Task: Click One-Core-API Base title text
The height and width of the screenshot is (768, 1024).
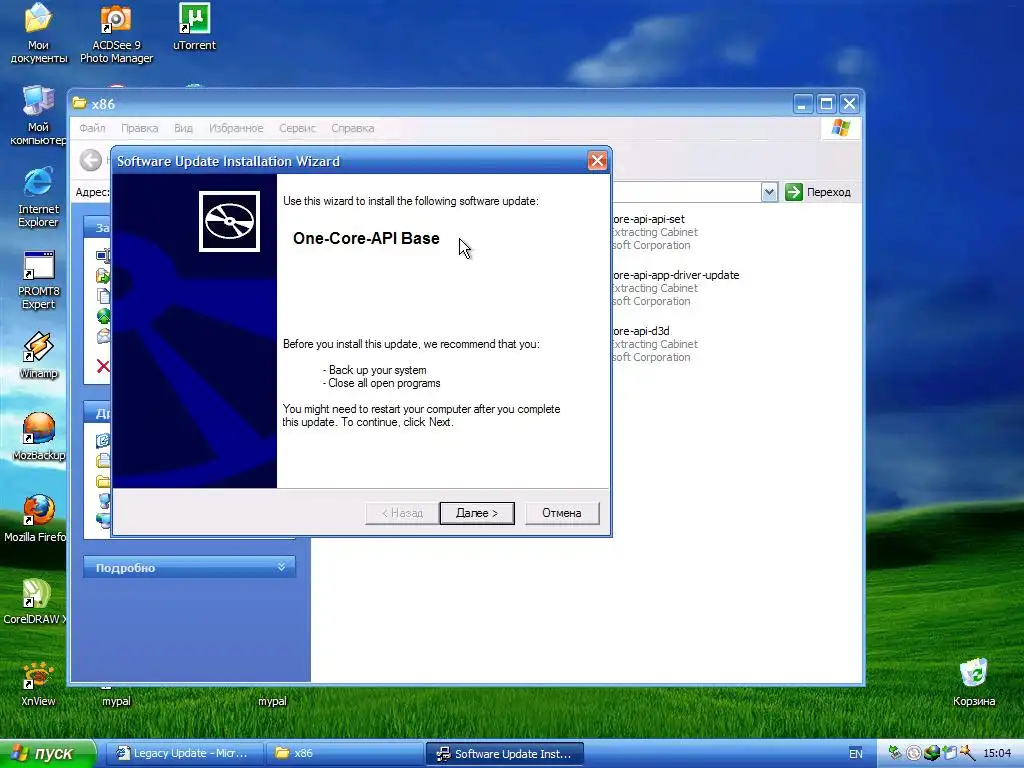Action: coord(366,238)
